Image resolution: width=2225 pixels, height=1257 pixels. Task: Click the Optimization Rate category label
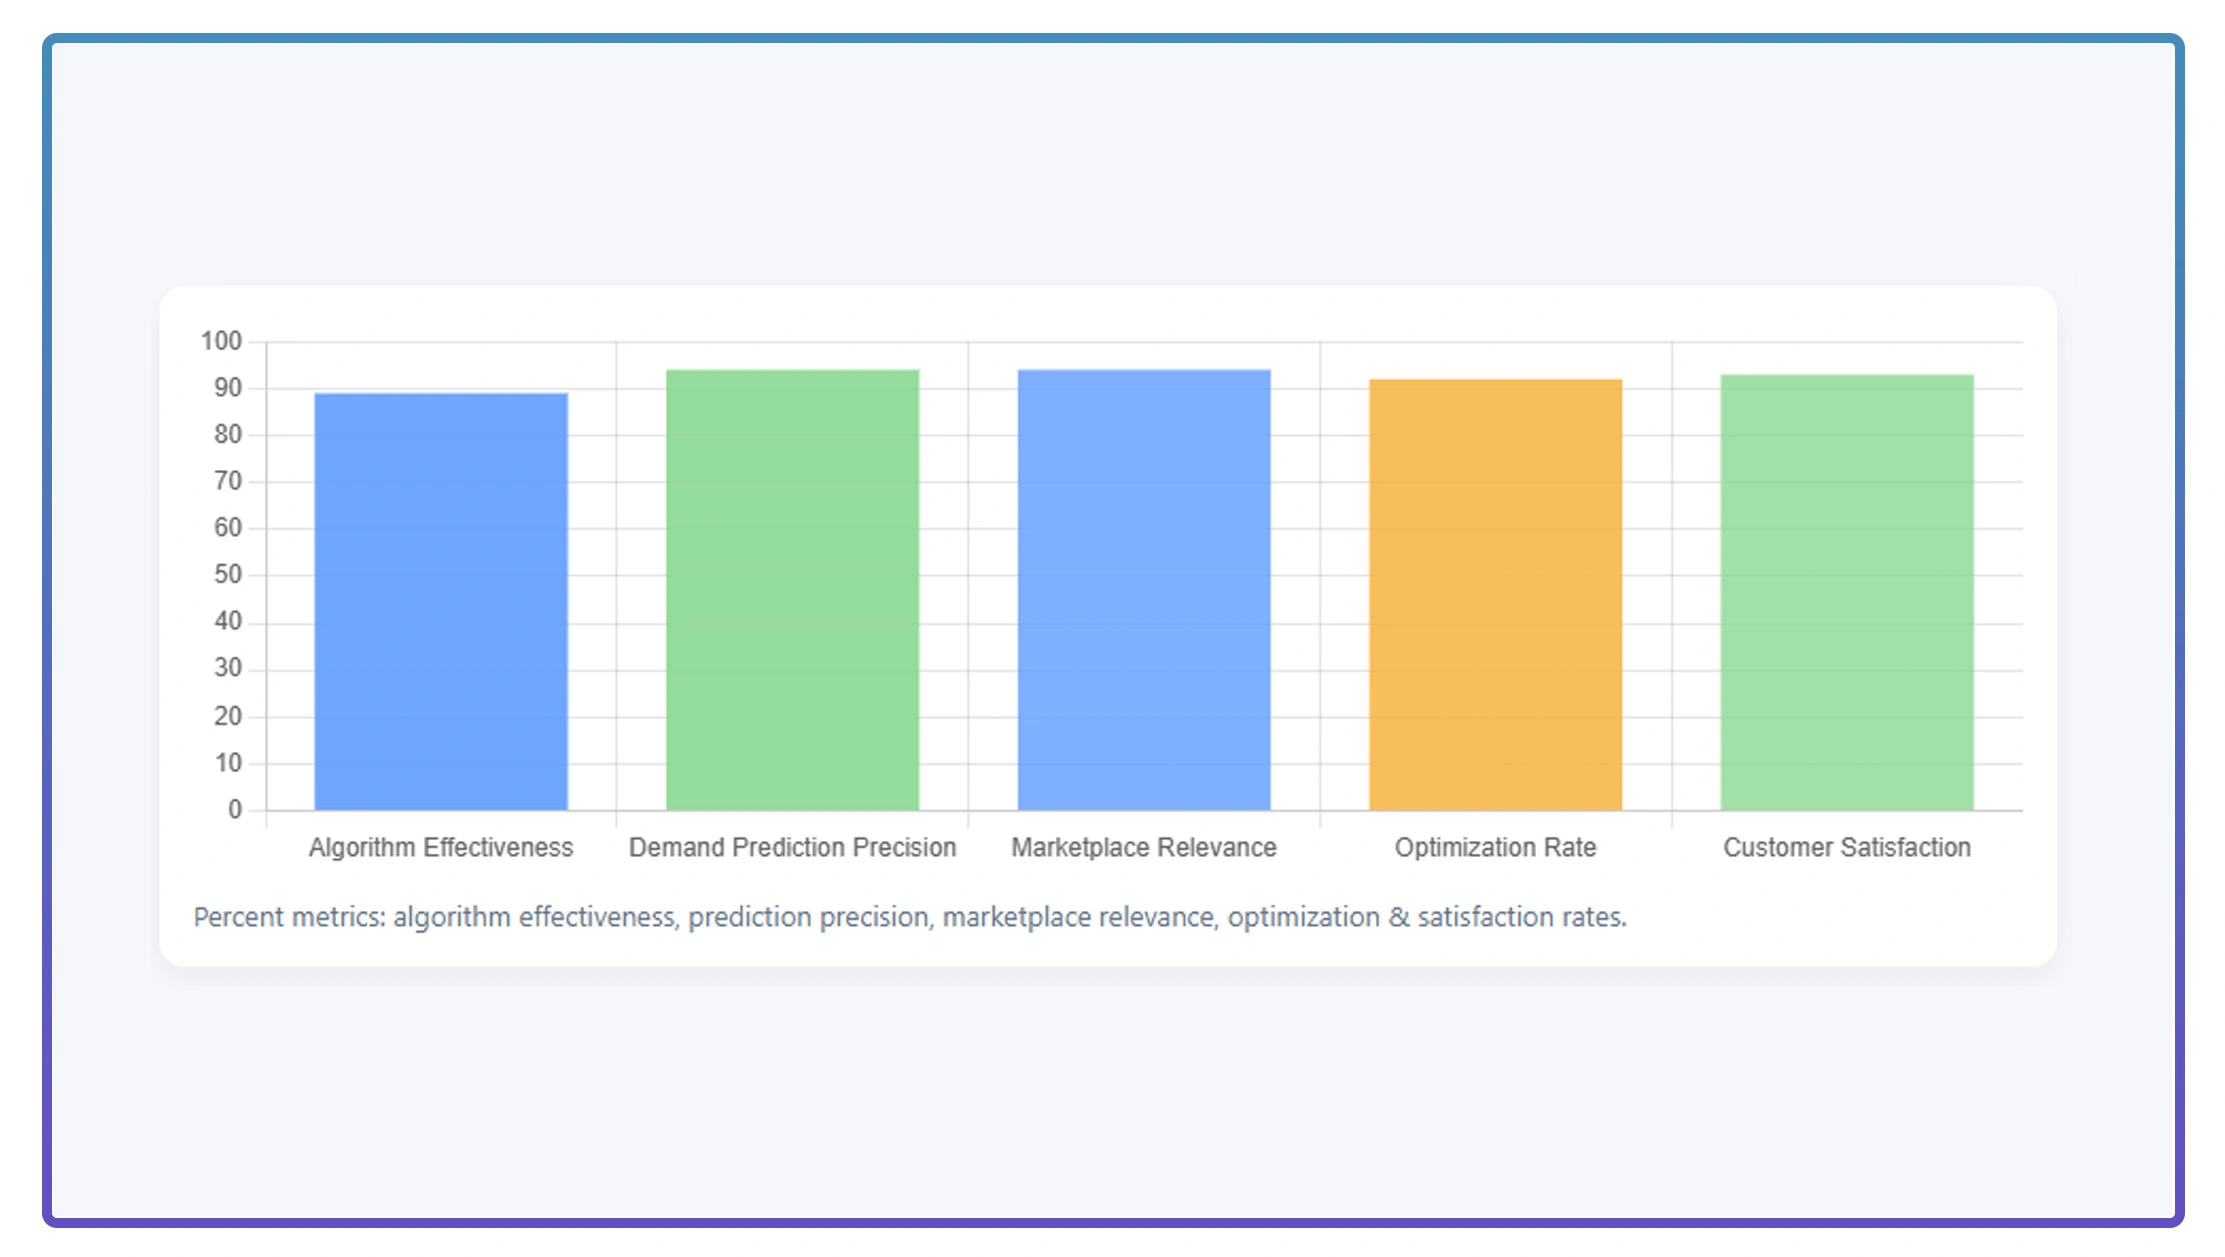click(x=1495, y=847)
